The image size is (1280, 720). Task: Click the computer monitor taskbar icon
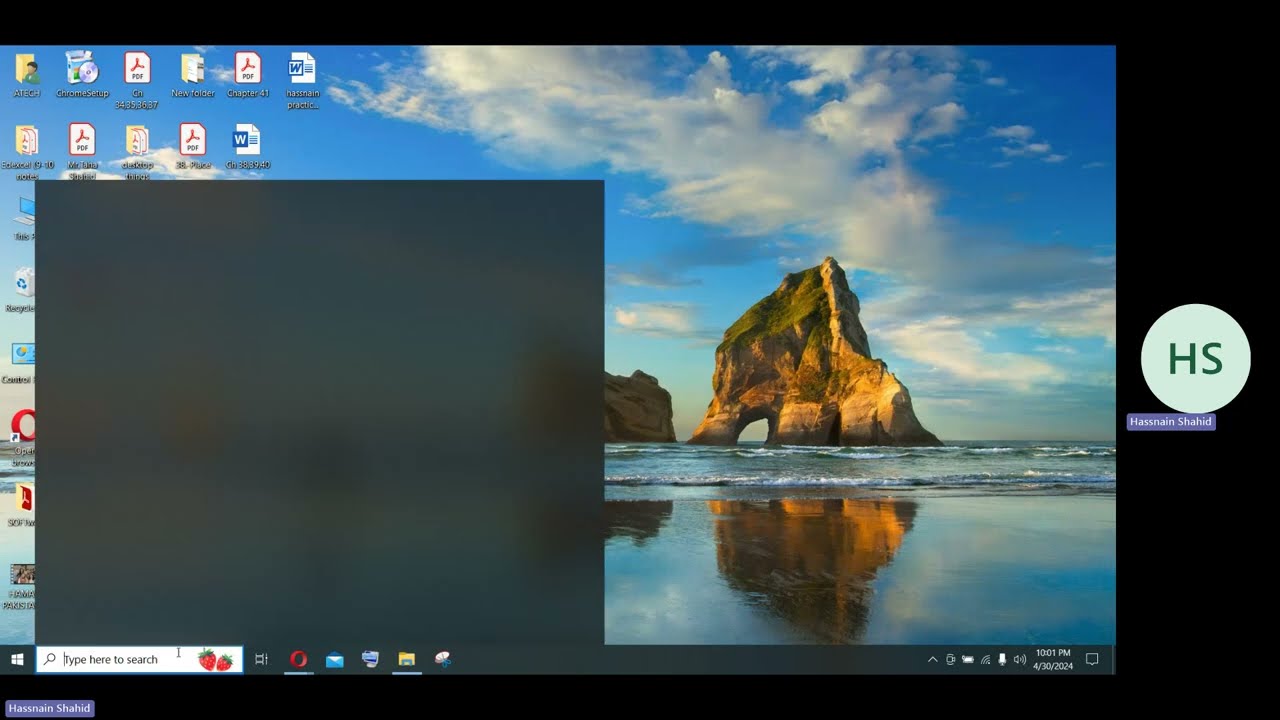(x=370, y=659)
